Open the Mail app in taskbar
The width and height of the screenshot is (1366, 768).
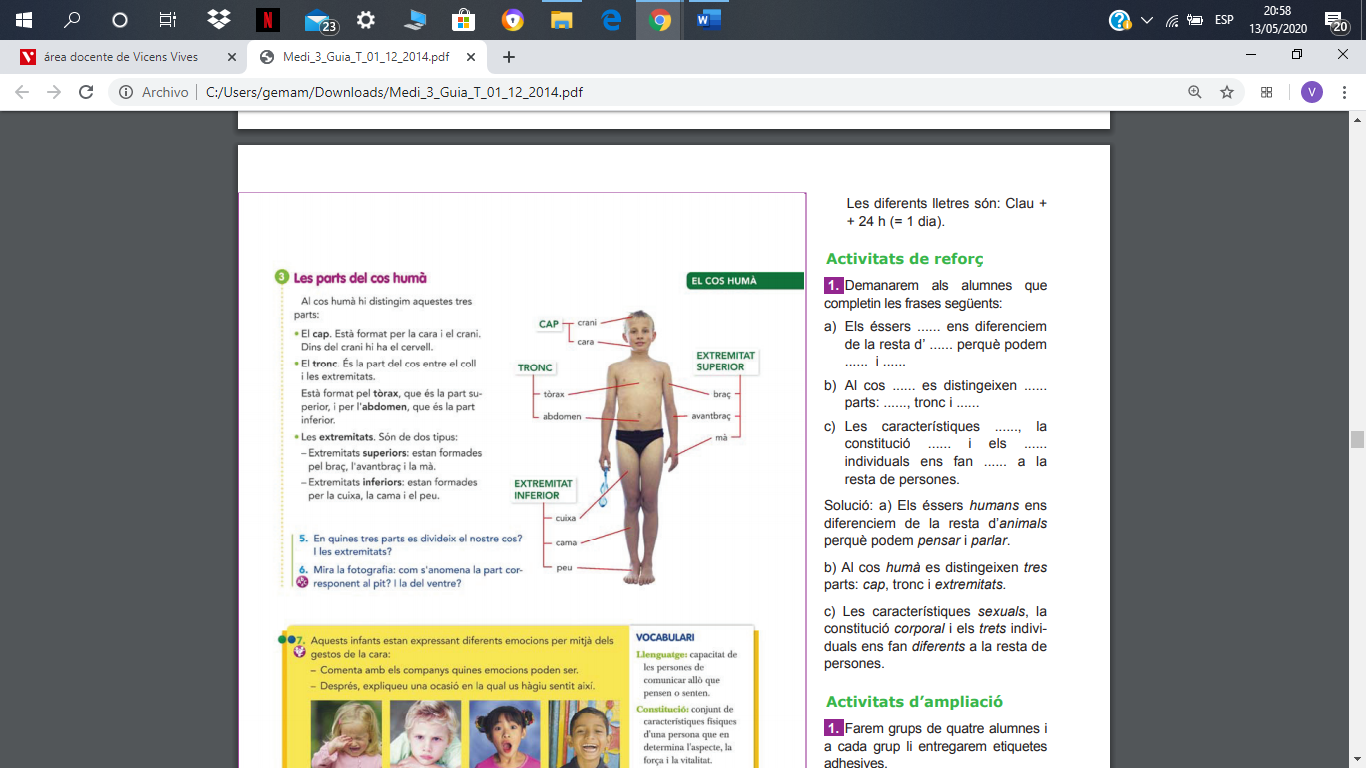point(318,20)
